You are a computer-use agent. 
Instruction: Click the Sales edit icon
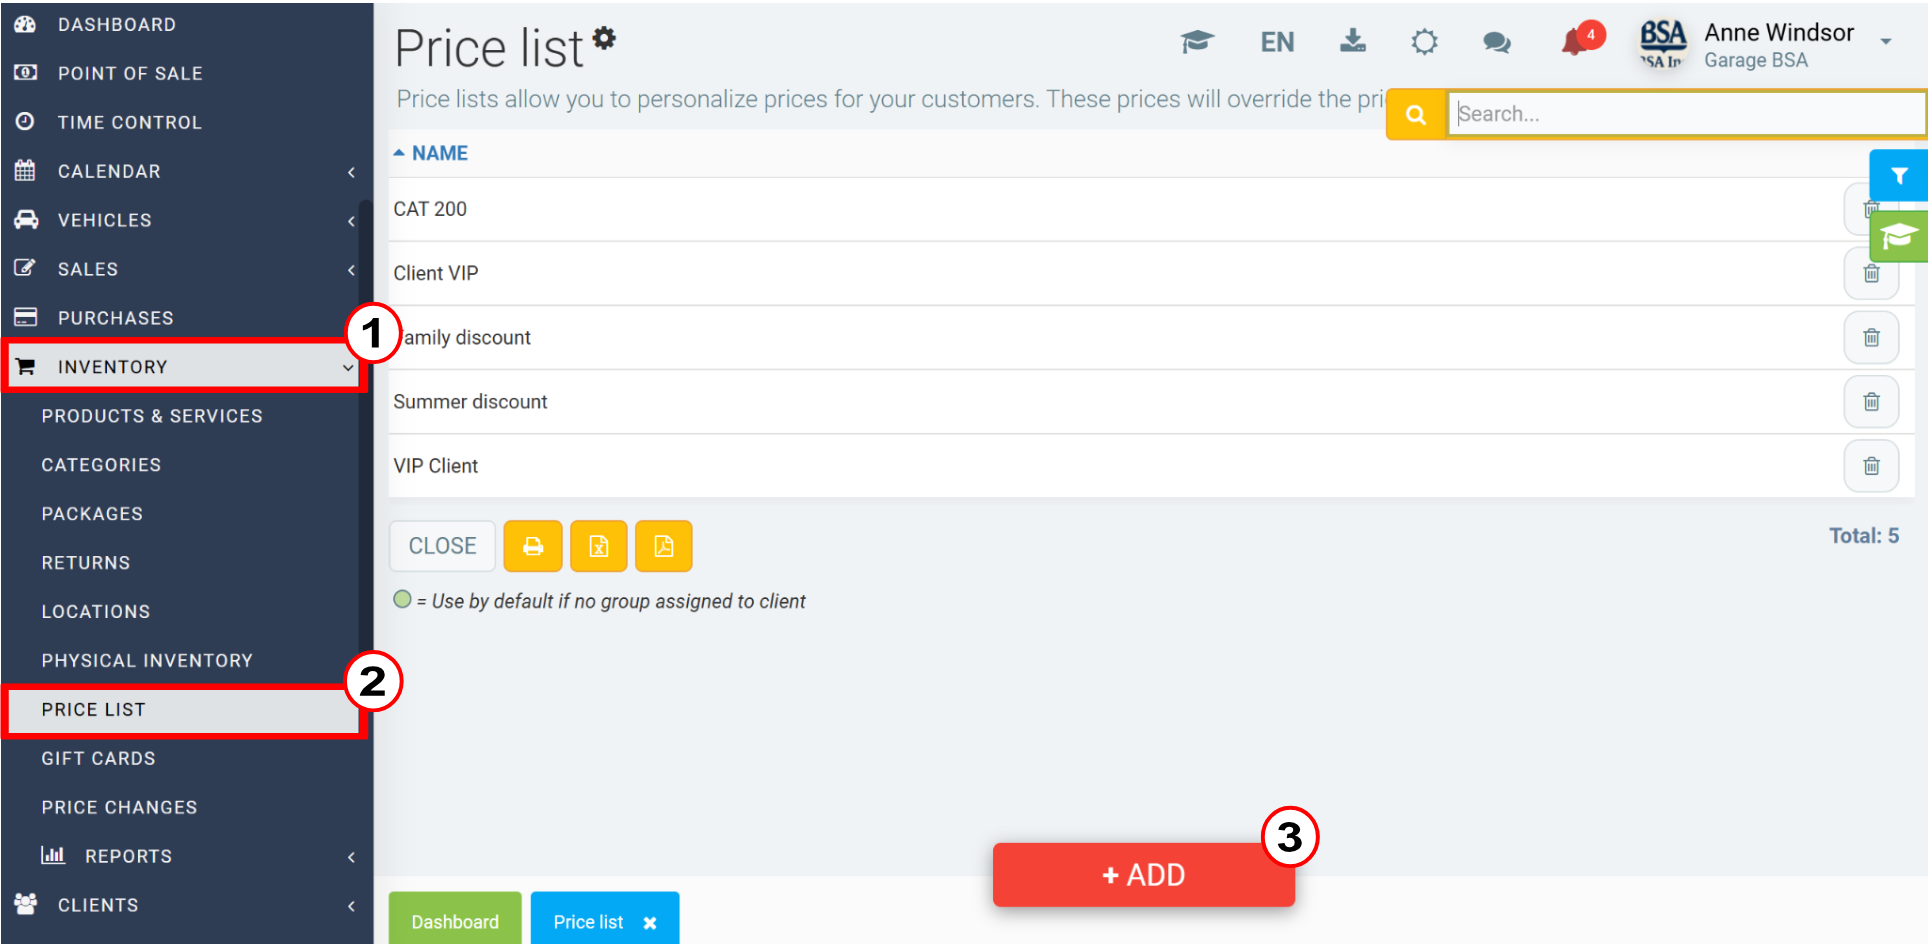pyautogui.click(x=25, y=268)
